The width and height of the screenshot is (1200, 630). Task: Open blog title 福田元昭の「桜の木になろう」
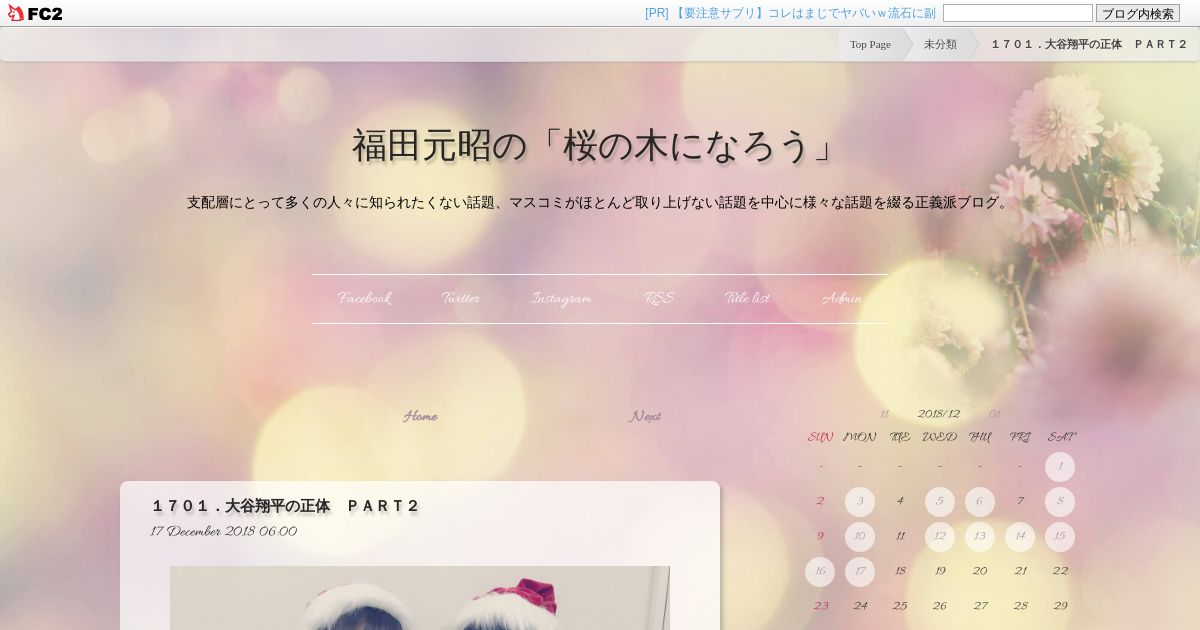coord(599,146)
